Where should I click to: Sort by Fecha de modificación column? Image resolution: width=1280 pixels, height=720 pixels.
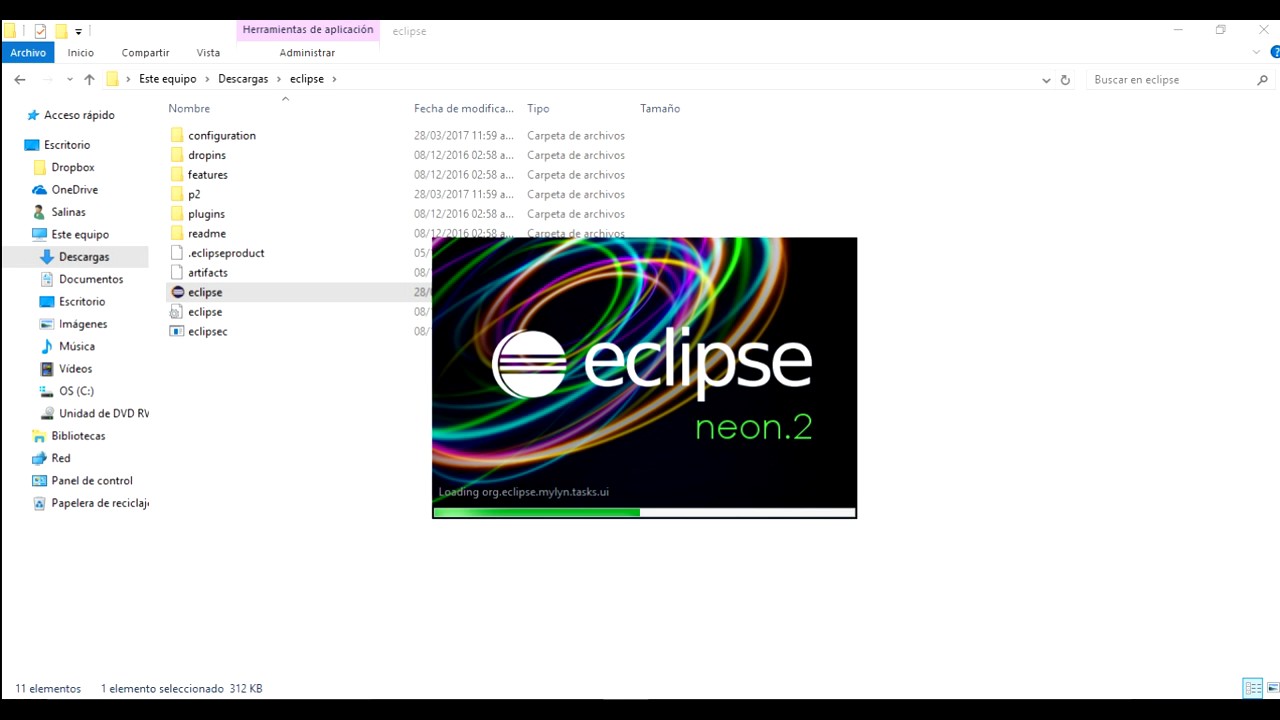click(464, 108)
